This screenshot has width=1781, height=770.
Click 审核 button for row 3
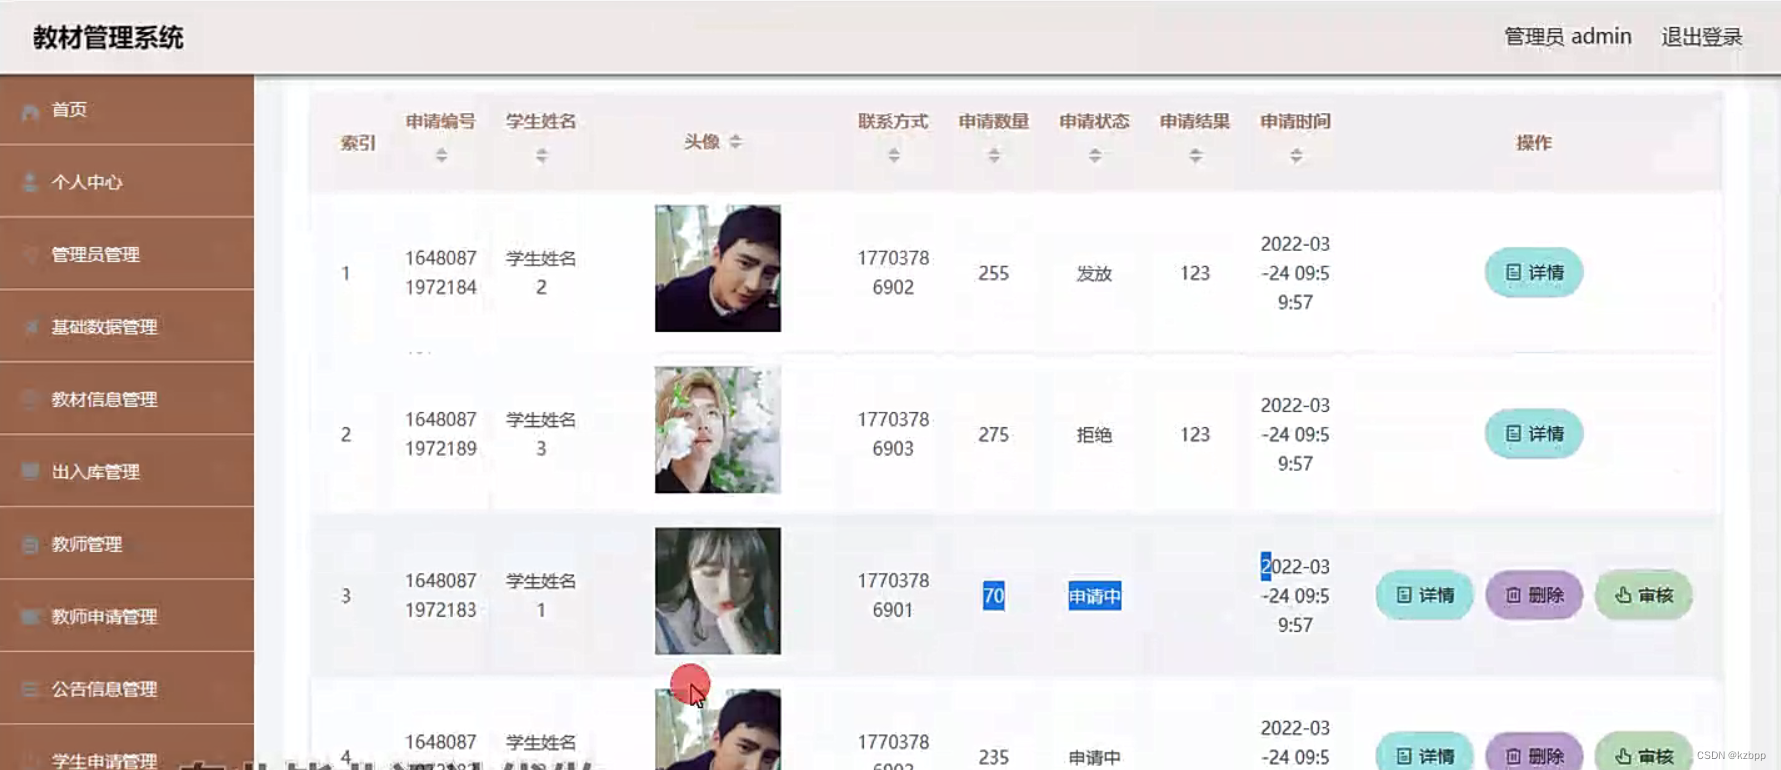[x=1644, y=595]
